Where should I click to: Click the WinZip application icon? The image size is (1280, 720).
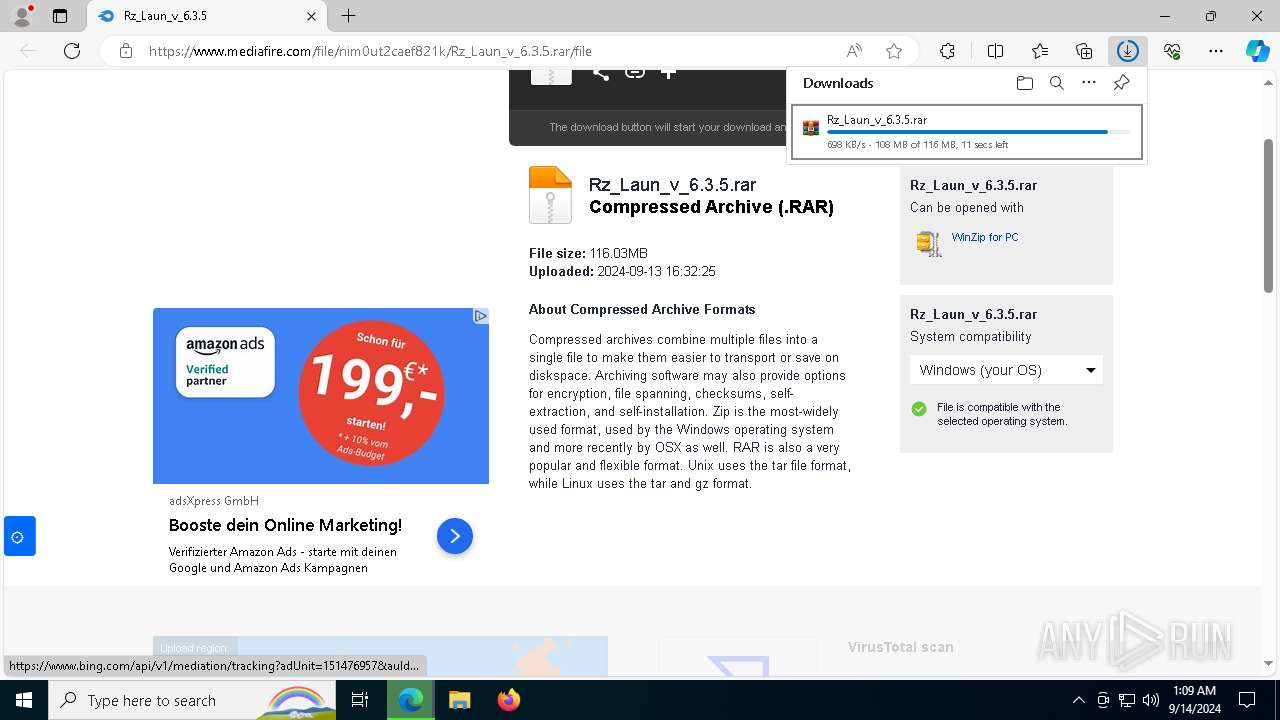(x=929, y=243)
